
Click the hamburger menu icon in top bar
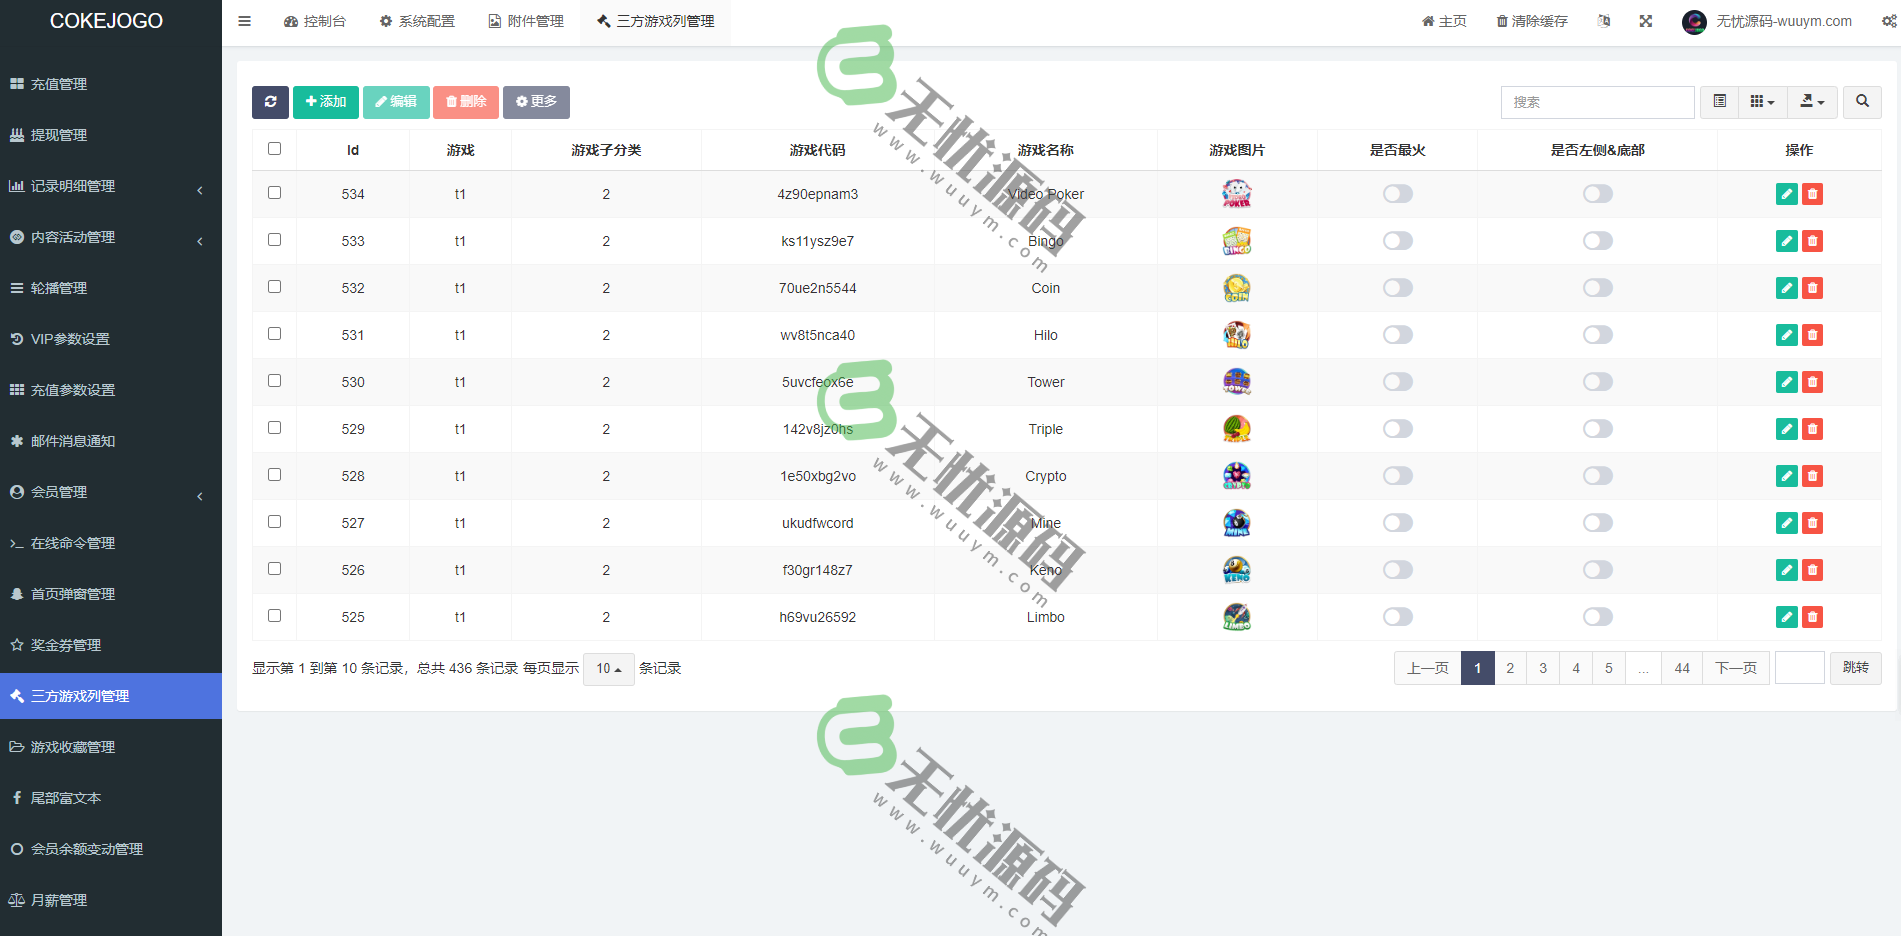244,21
